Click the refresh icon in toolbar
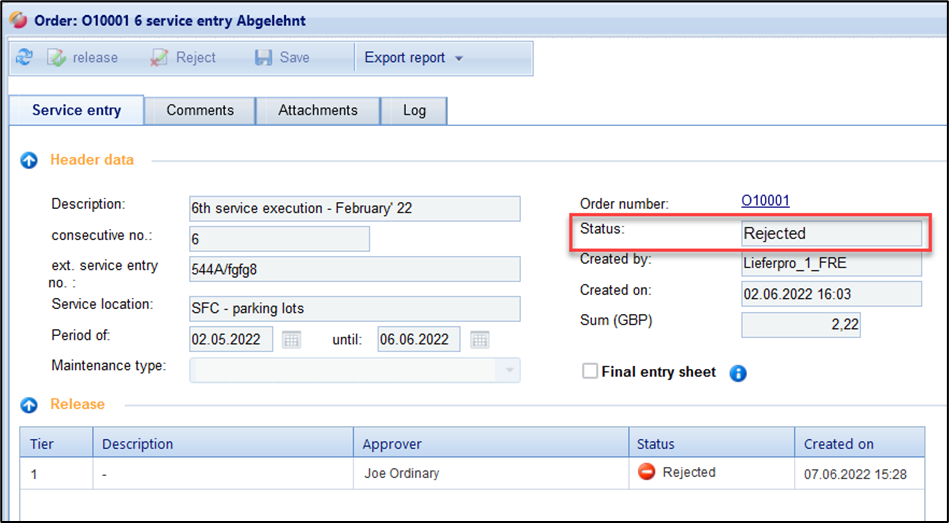The image size is (949, 523). (23, 58)
